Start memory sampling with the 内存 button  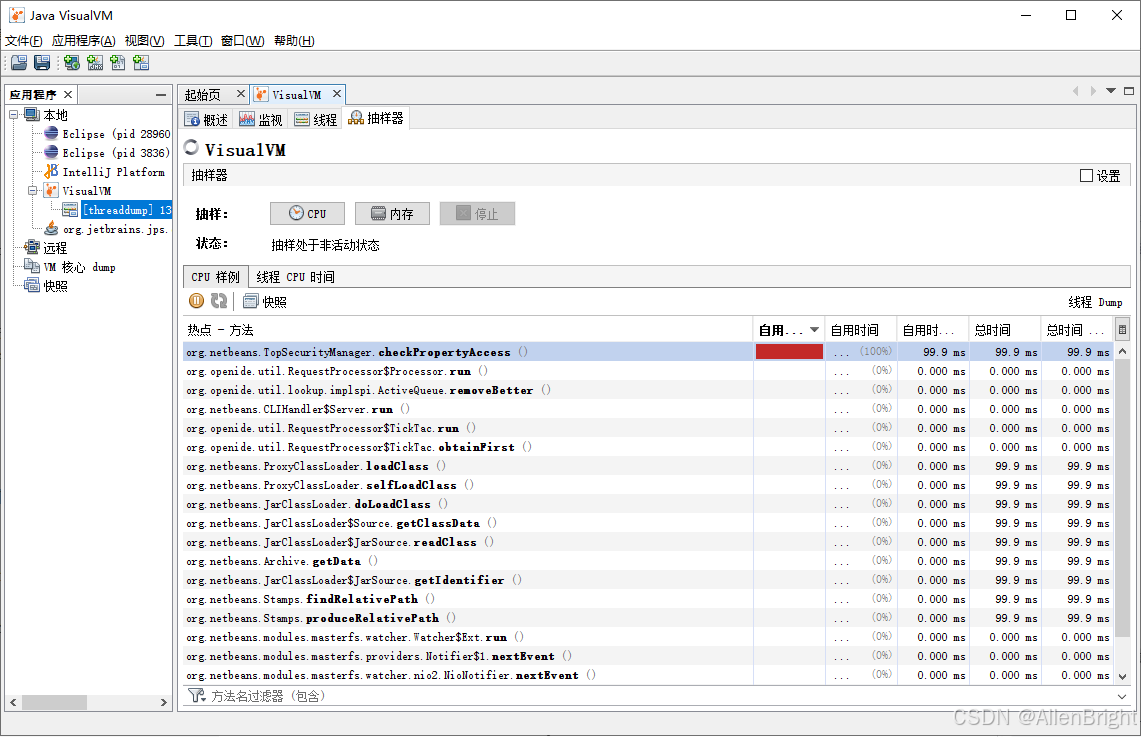(x=392, y=213)
